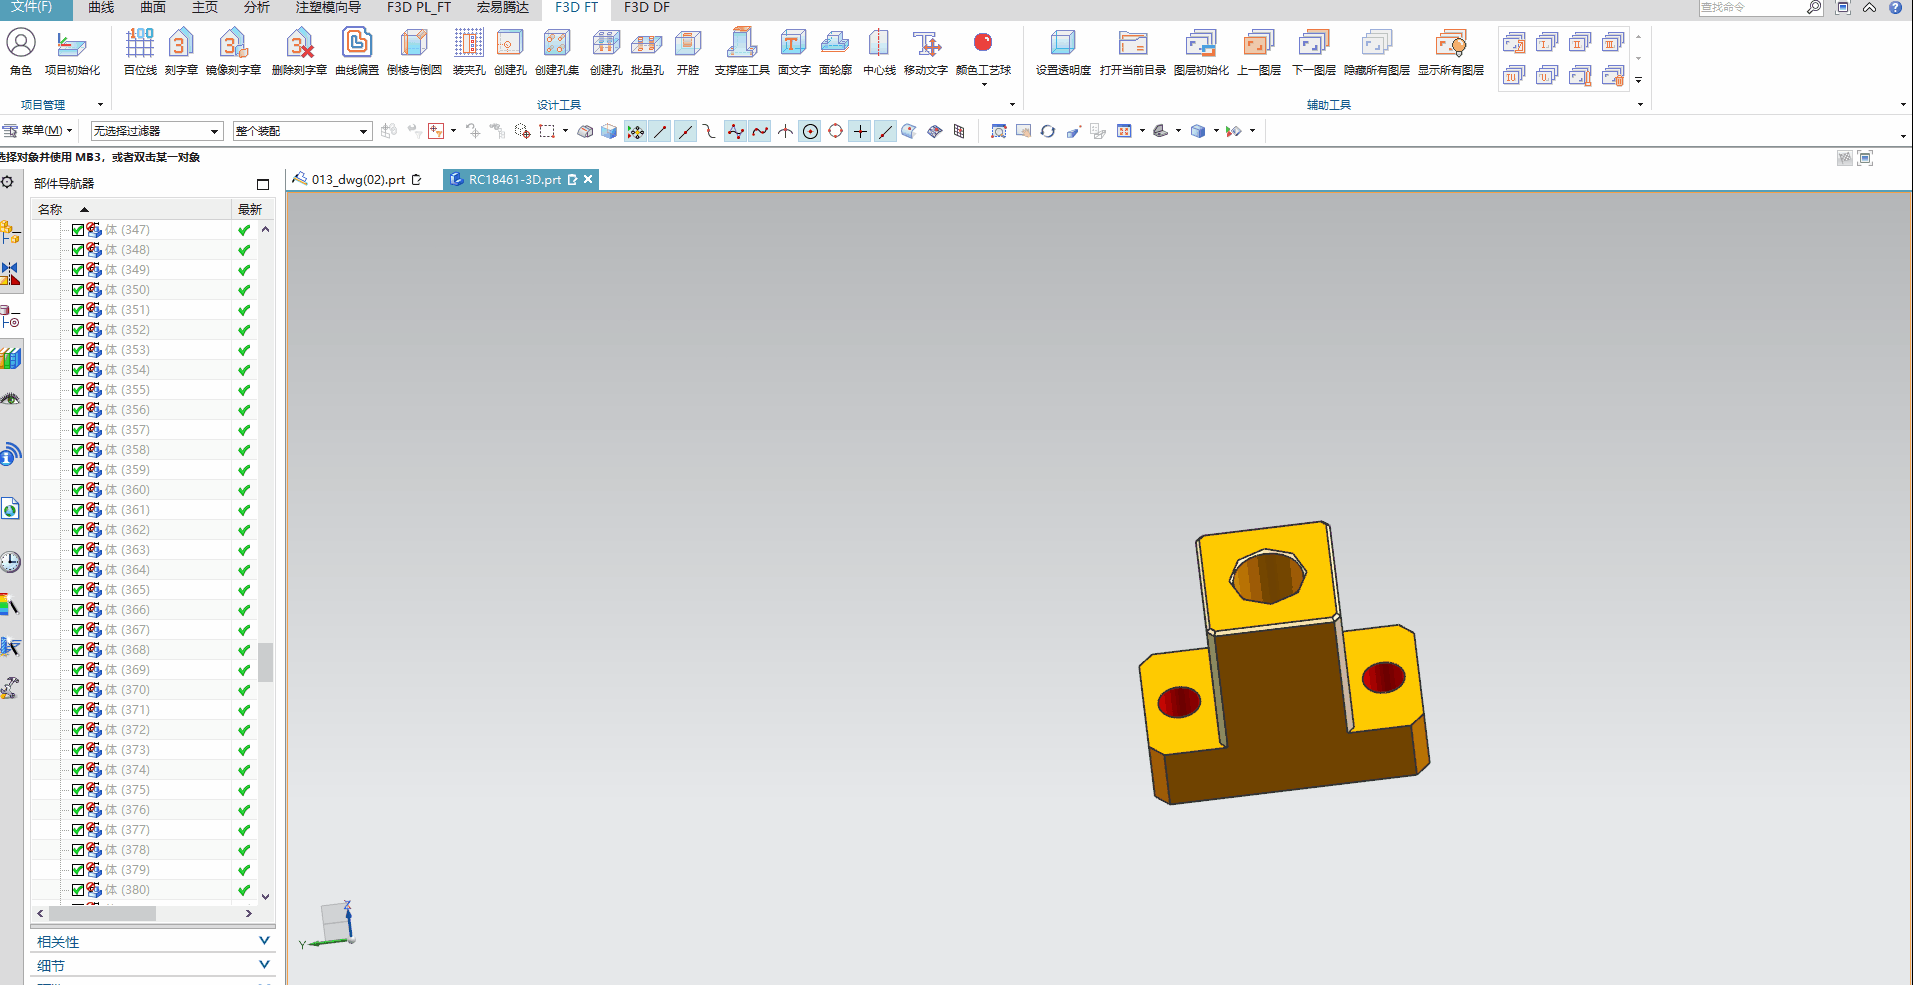1913x985 pixels.
Task: Toggle visibility checkbox of 体 (356)
Action: 78,410
